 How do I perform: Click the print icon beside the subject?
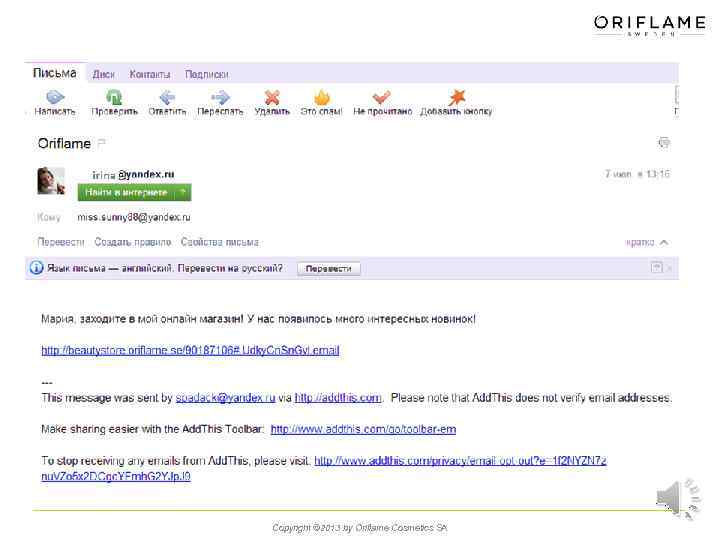664,143
